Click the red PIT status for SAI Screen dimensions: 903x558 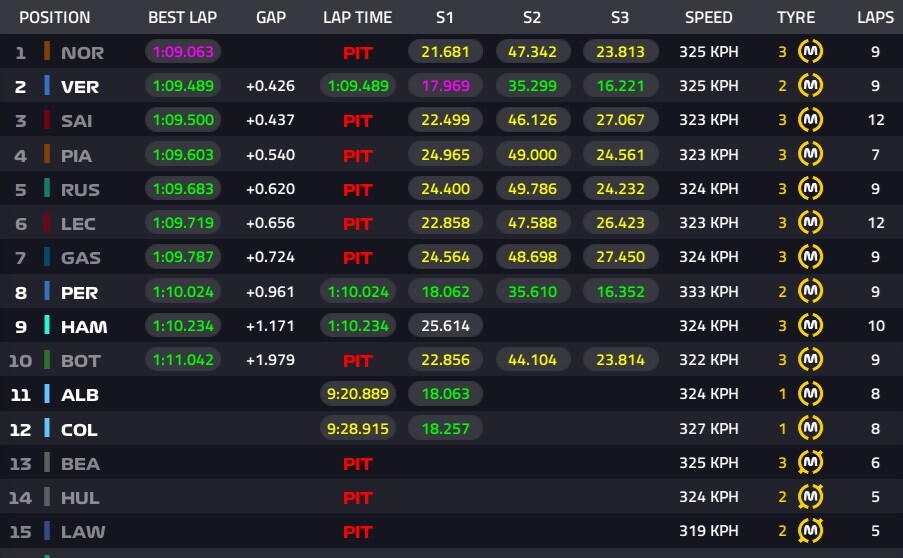point(357,121)
